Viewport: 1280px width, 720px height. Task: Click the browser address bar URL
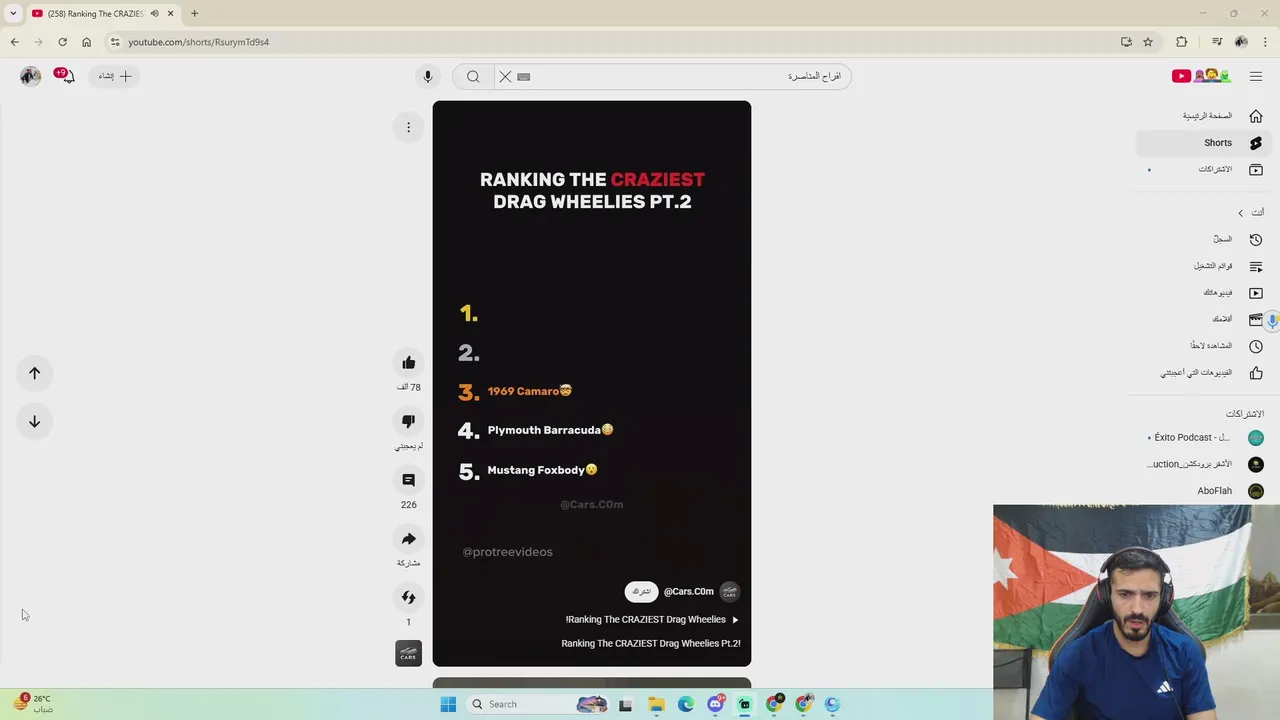(198, 42)
